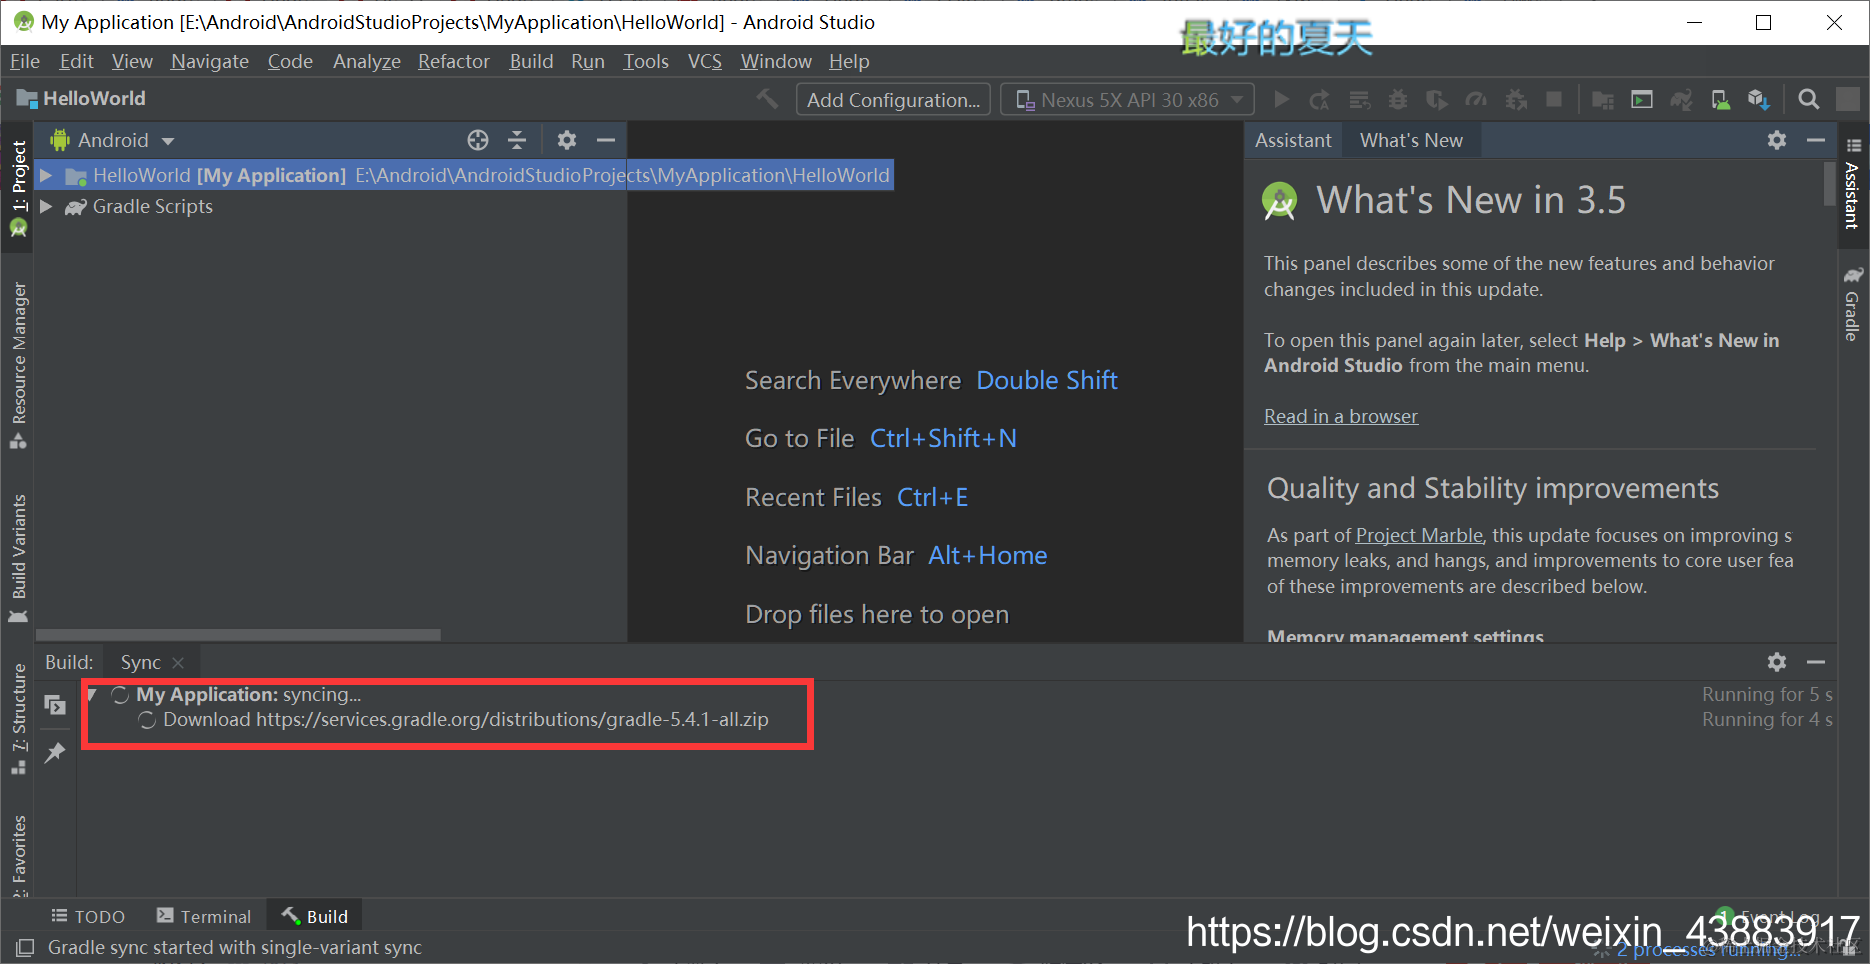Open the Android project view dropdown
The image size is (1870, 964).
[113, 140]
